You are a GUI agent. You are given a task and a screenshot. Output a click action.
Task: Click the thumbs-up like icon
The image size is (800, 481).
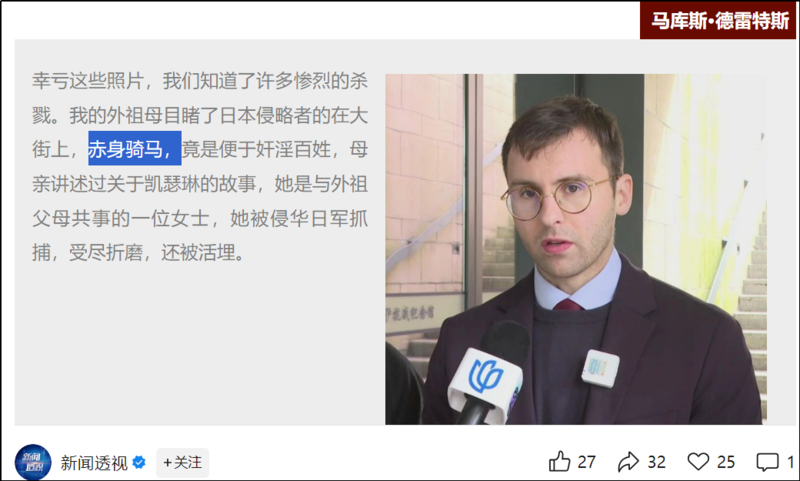pos(560,462)
